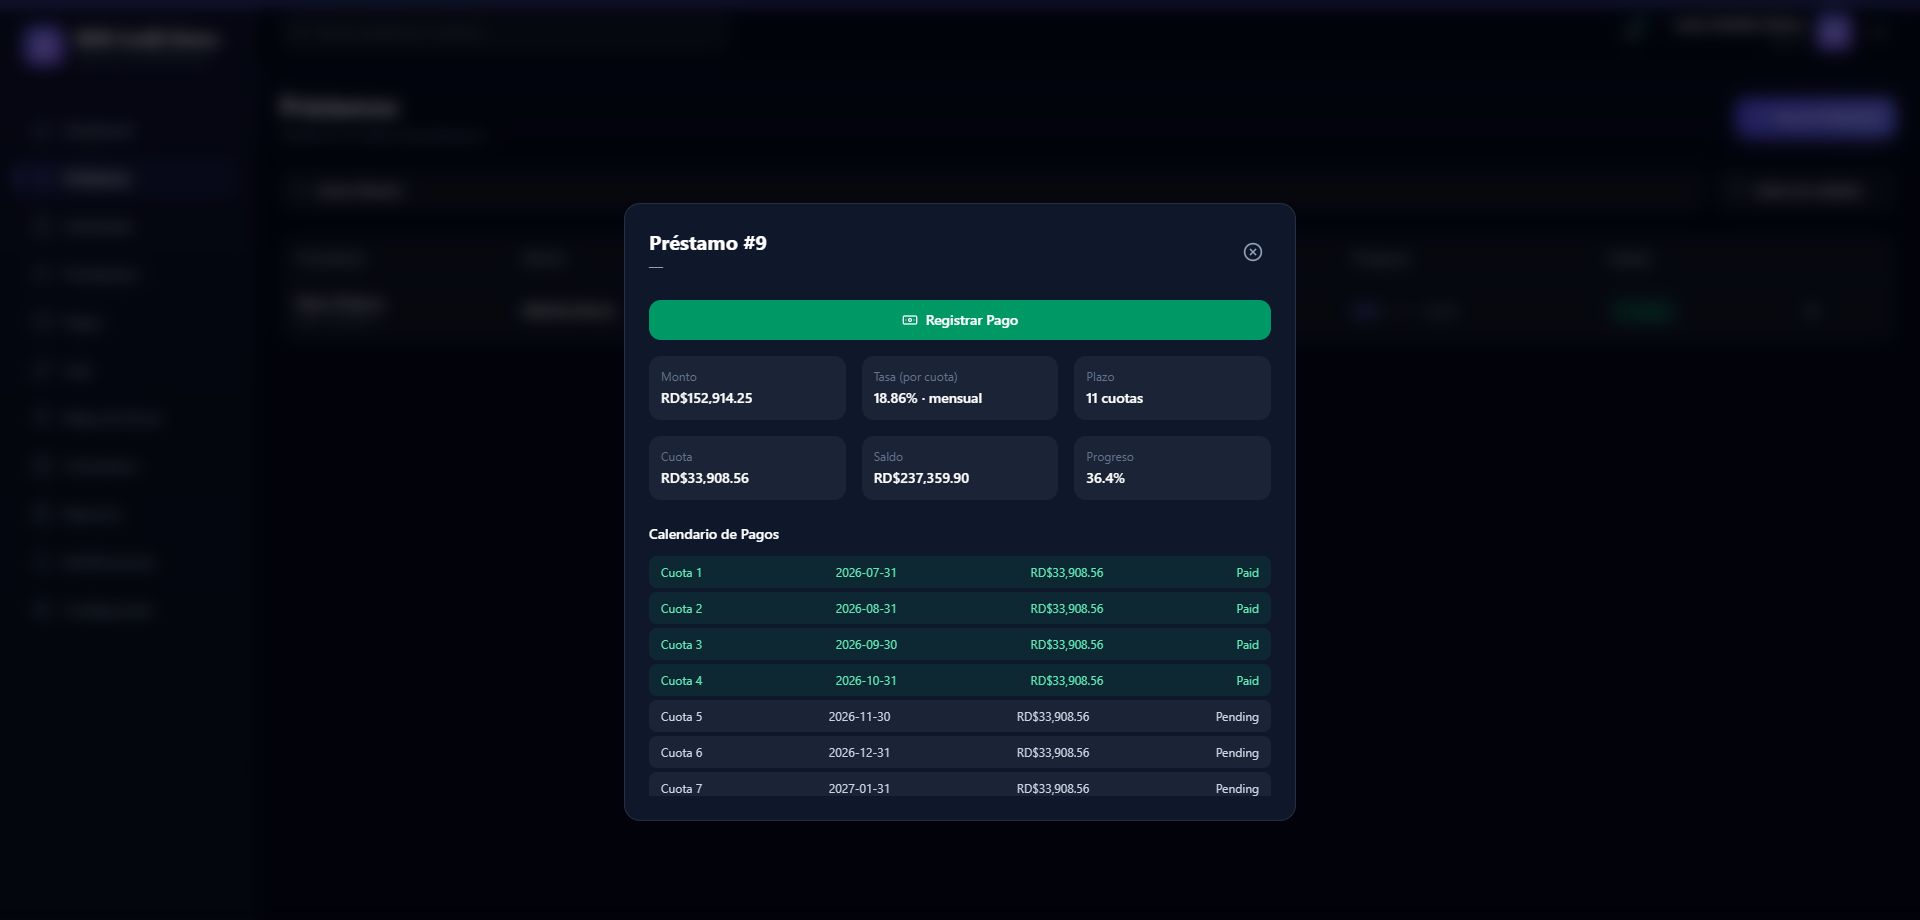Click the date 2026-07-31

866,573
